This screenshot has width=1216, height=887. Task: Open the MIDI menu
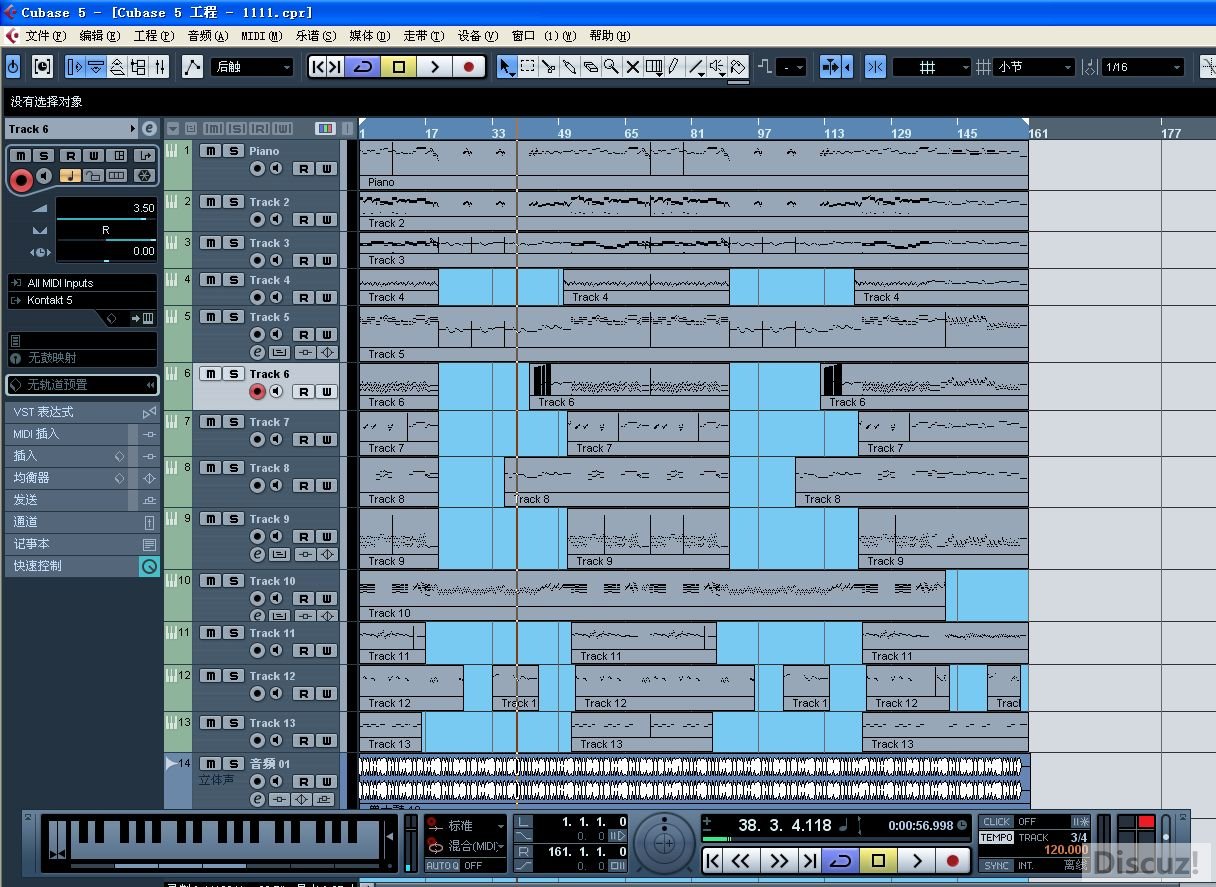point(261,36)
